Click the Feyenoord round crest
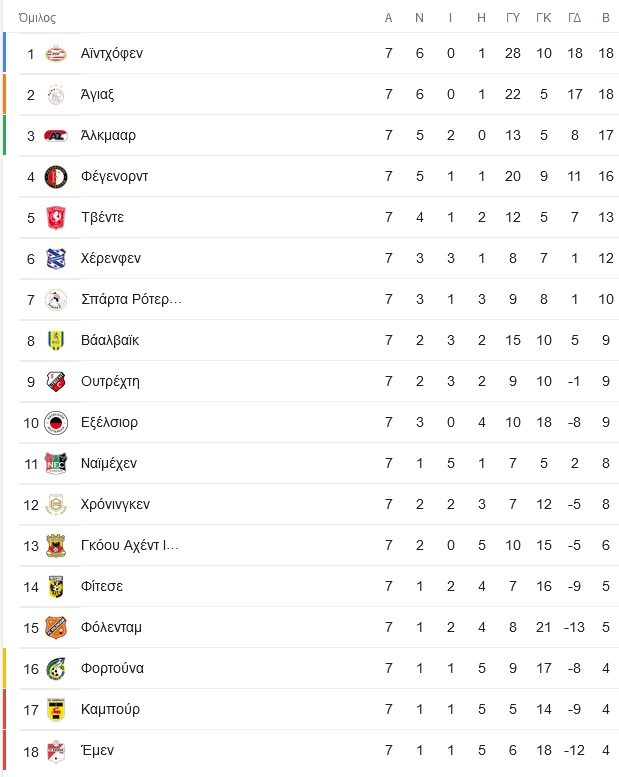Image resolution: width=619 pixels, height=777 pixels. 56,176
